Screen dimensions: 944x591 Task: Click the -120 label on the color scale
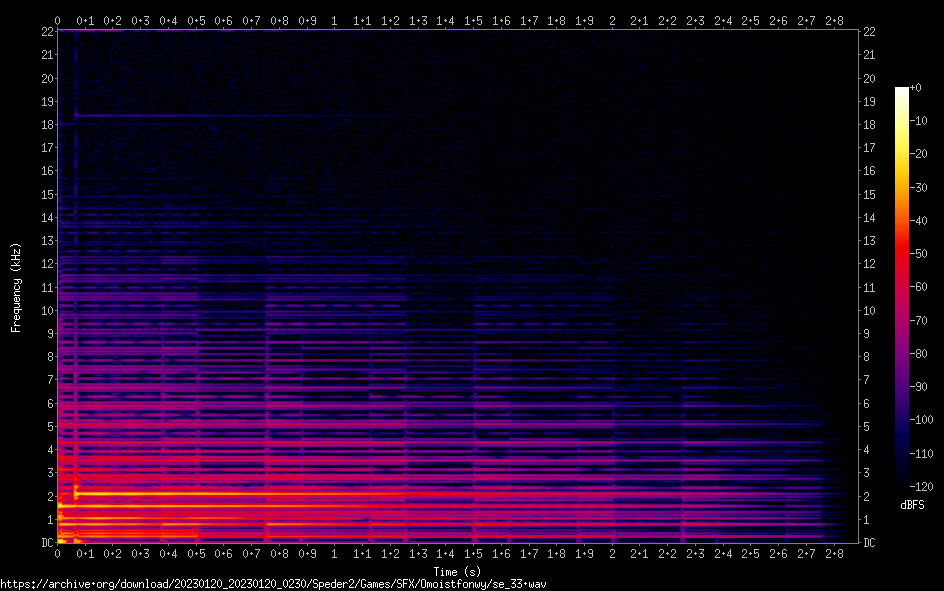918,486
